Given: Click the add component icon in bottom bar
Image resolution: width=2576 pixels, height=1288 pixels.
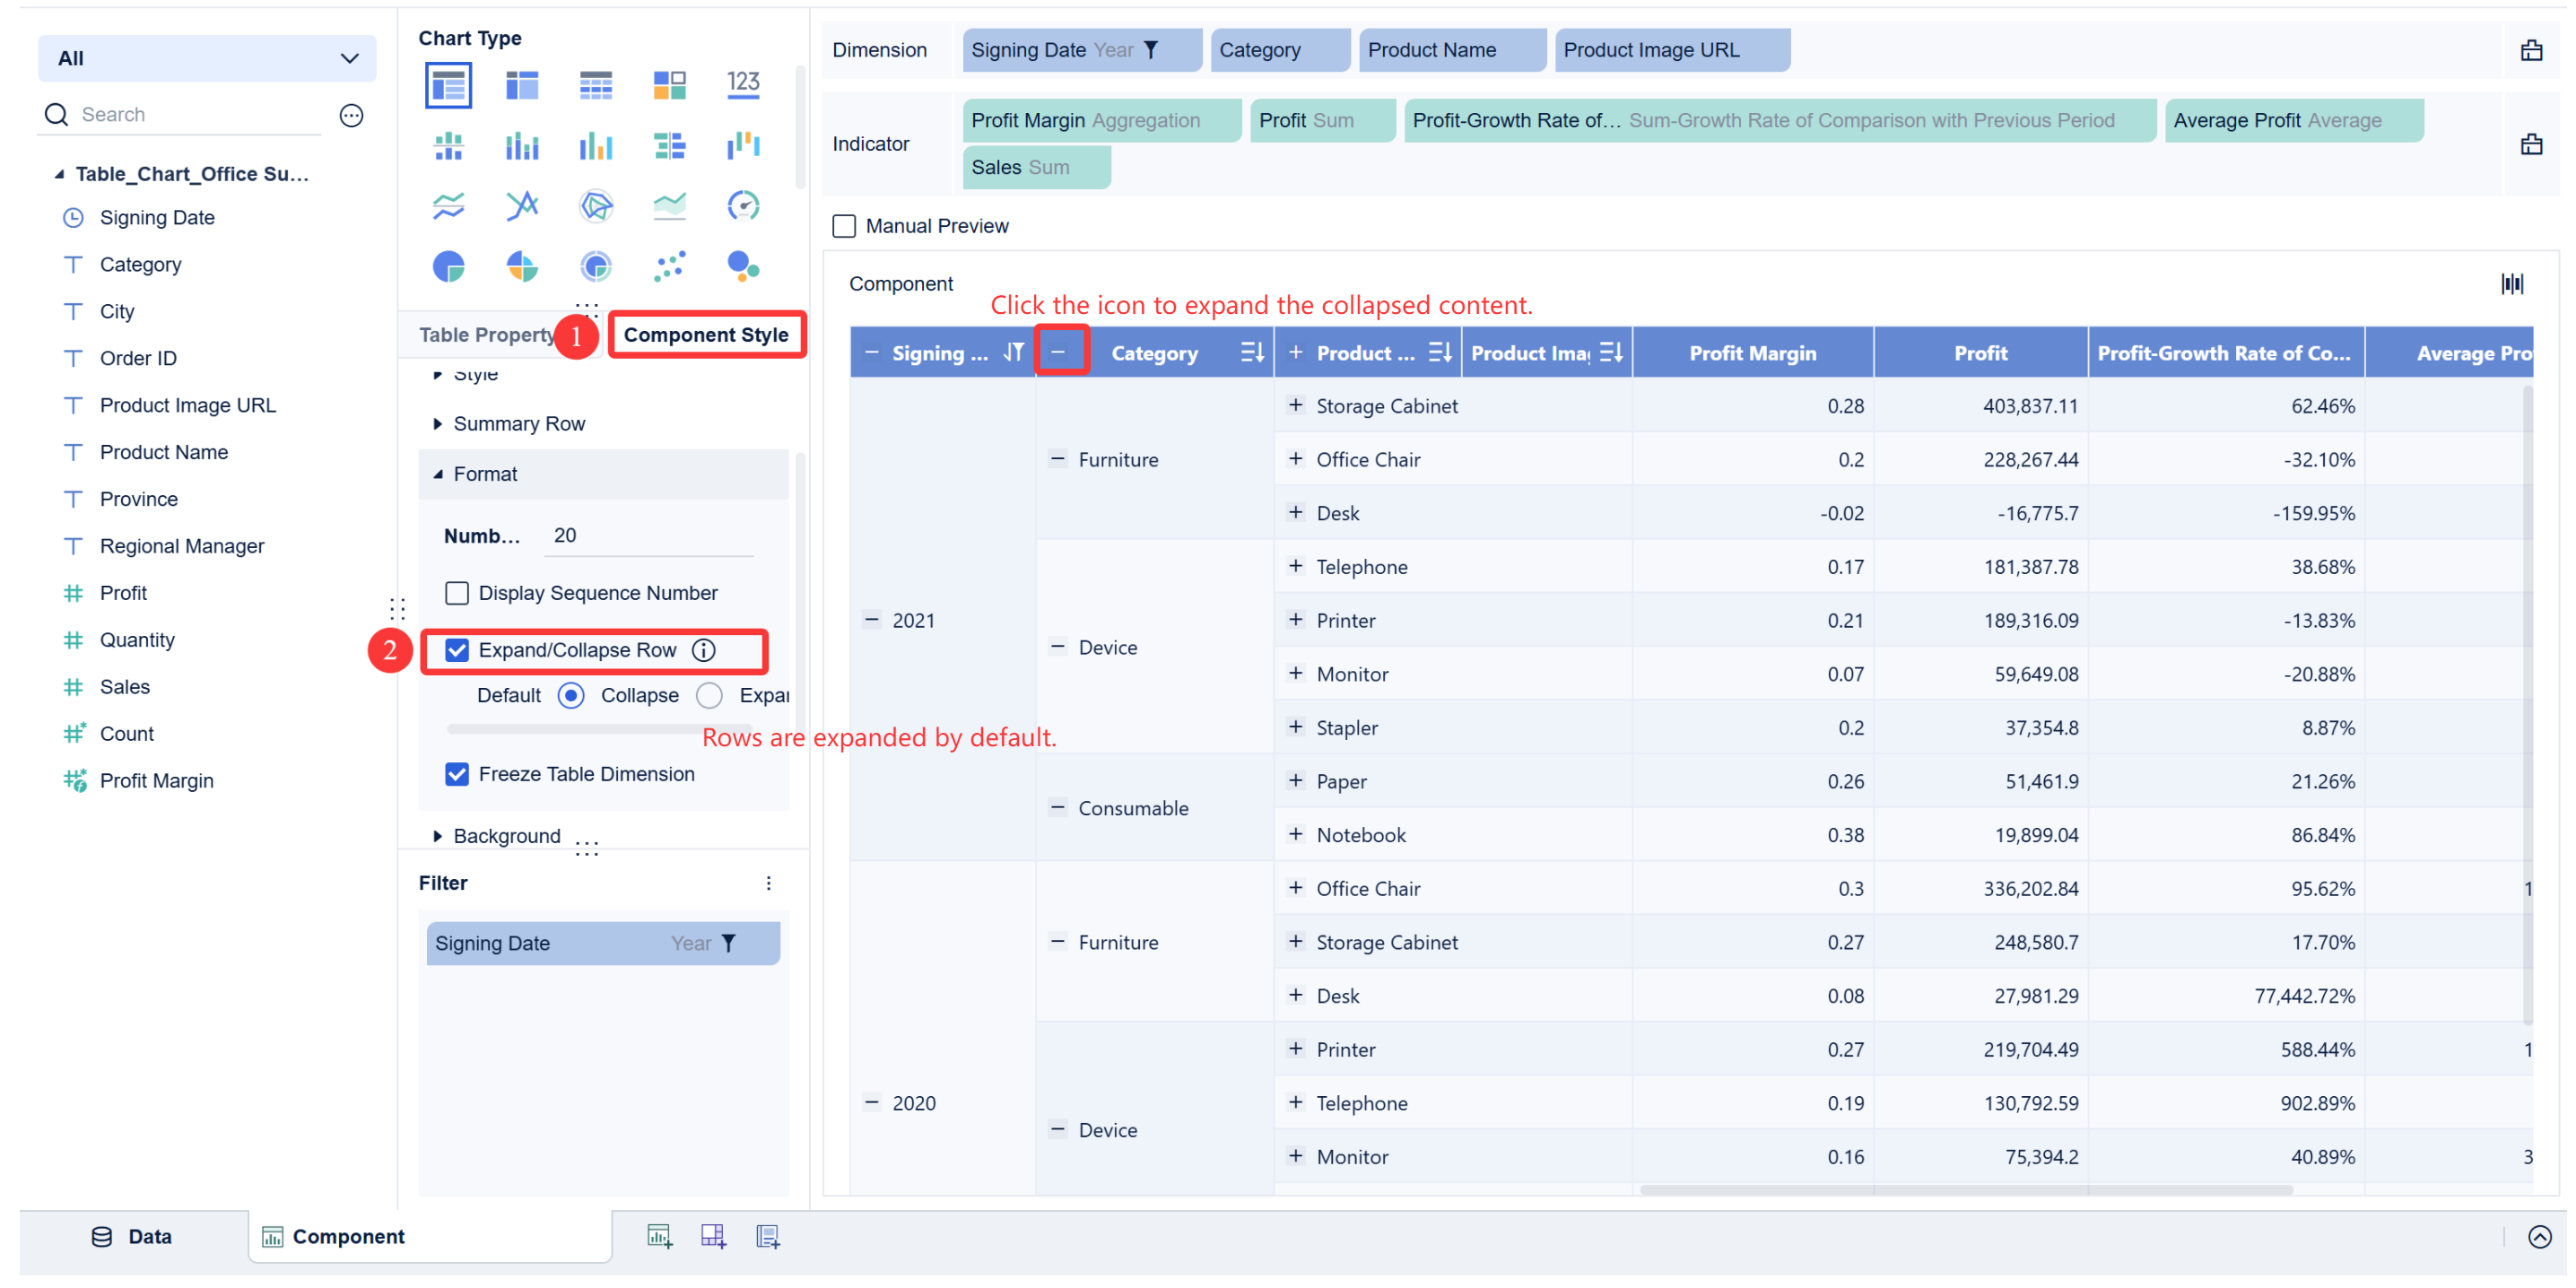Looking at the screenshot, I should pos(659,1236).
